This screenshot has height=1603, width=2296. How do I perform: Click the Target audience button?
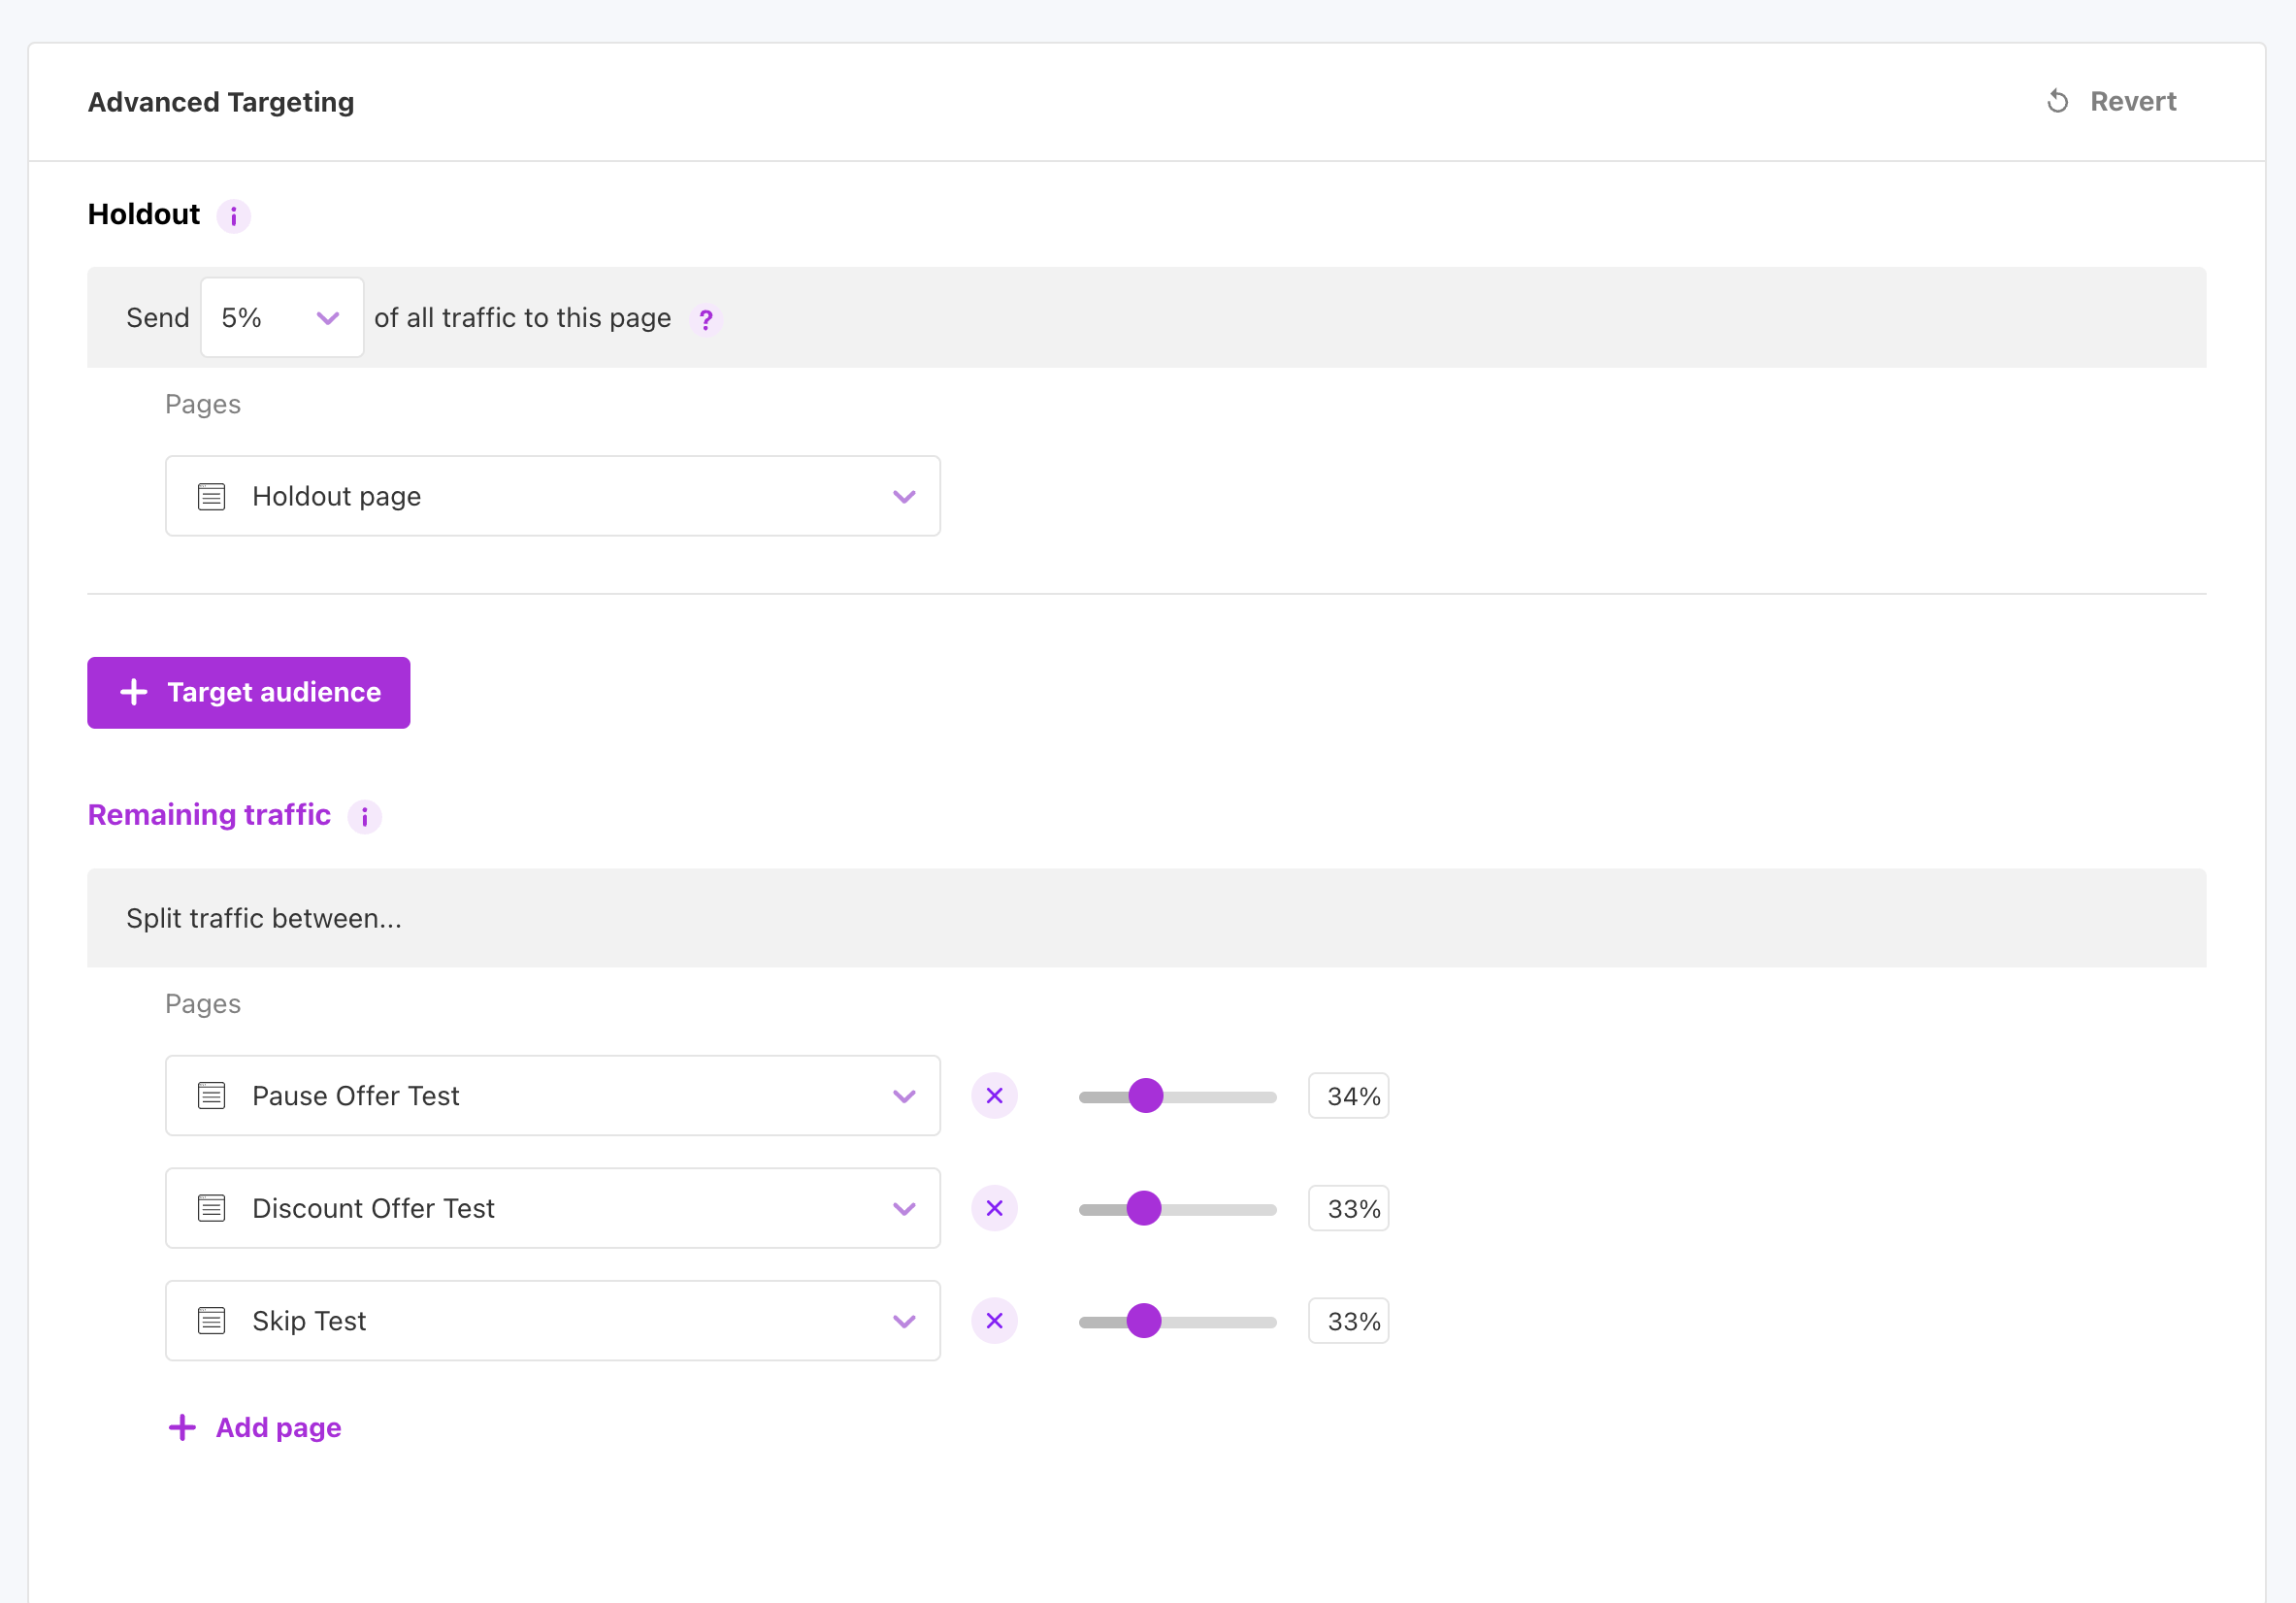[x=248, y=692]
